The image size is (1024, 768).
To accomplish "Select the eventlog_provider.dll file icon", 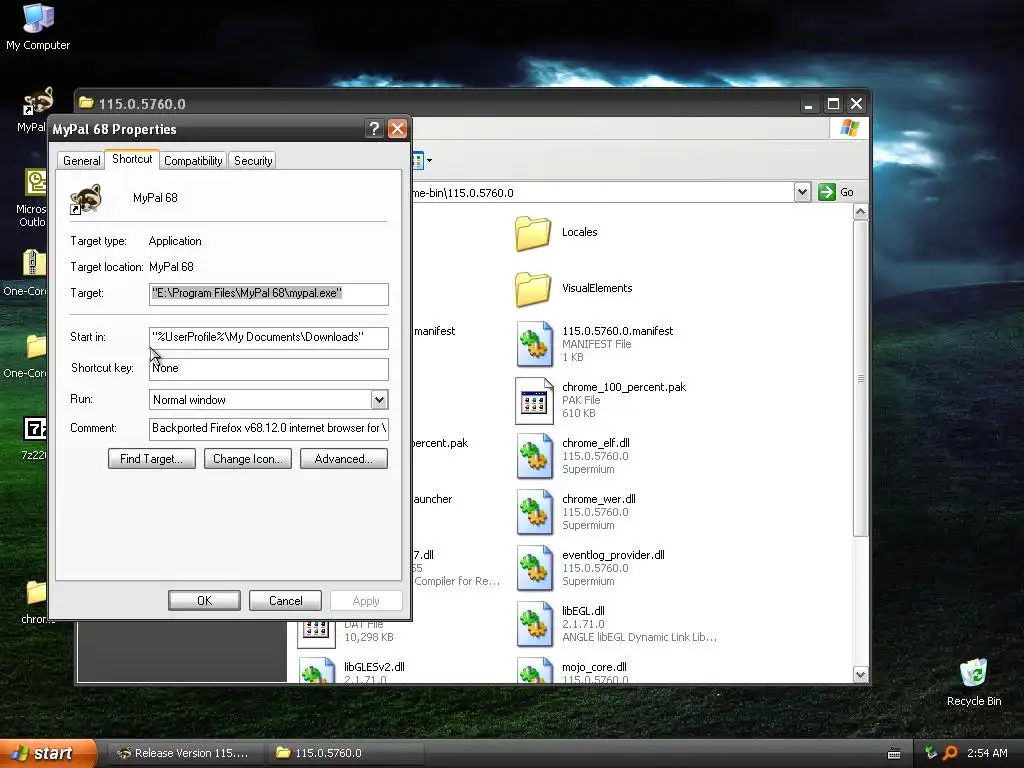I will pyautogui.click(x=534, y=569).
